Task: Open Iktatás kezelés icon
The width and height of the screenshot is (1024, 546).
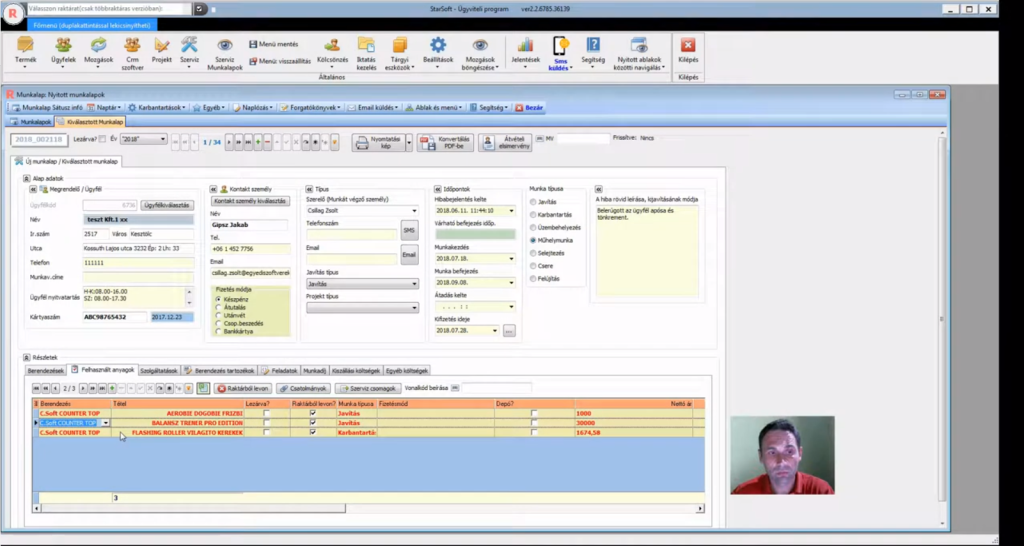Action: [x=366, y=45]
